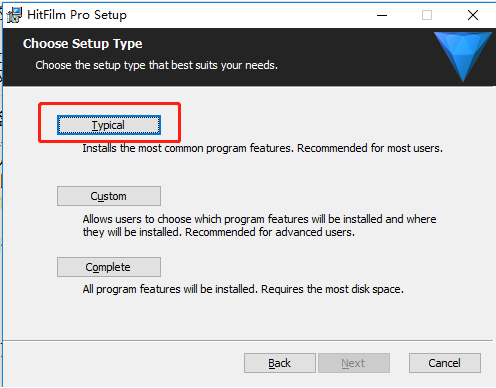Click the blue HitFilm diamond logo
496x388 pixels.
pyautogui.click(x=463, y=56)
